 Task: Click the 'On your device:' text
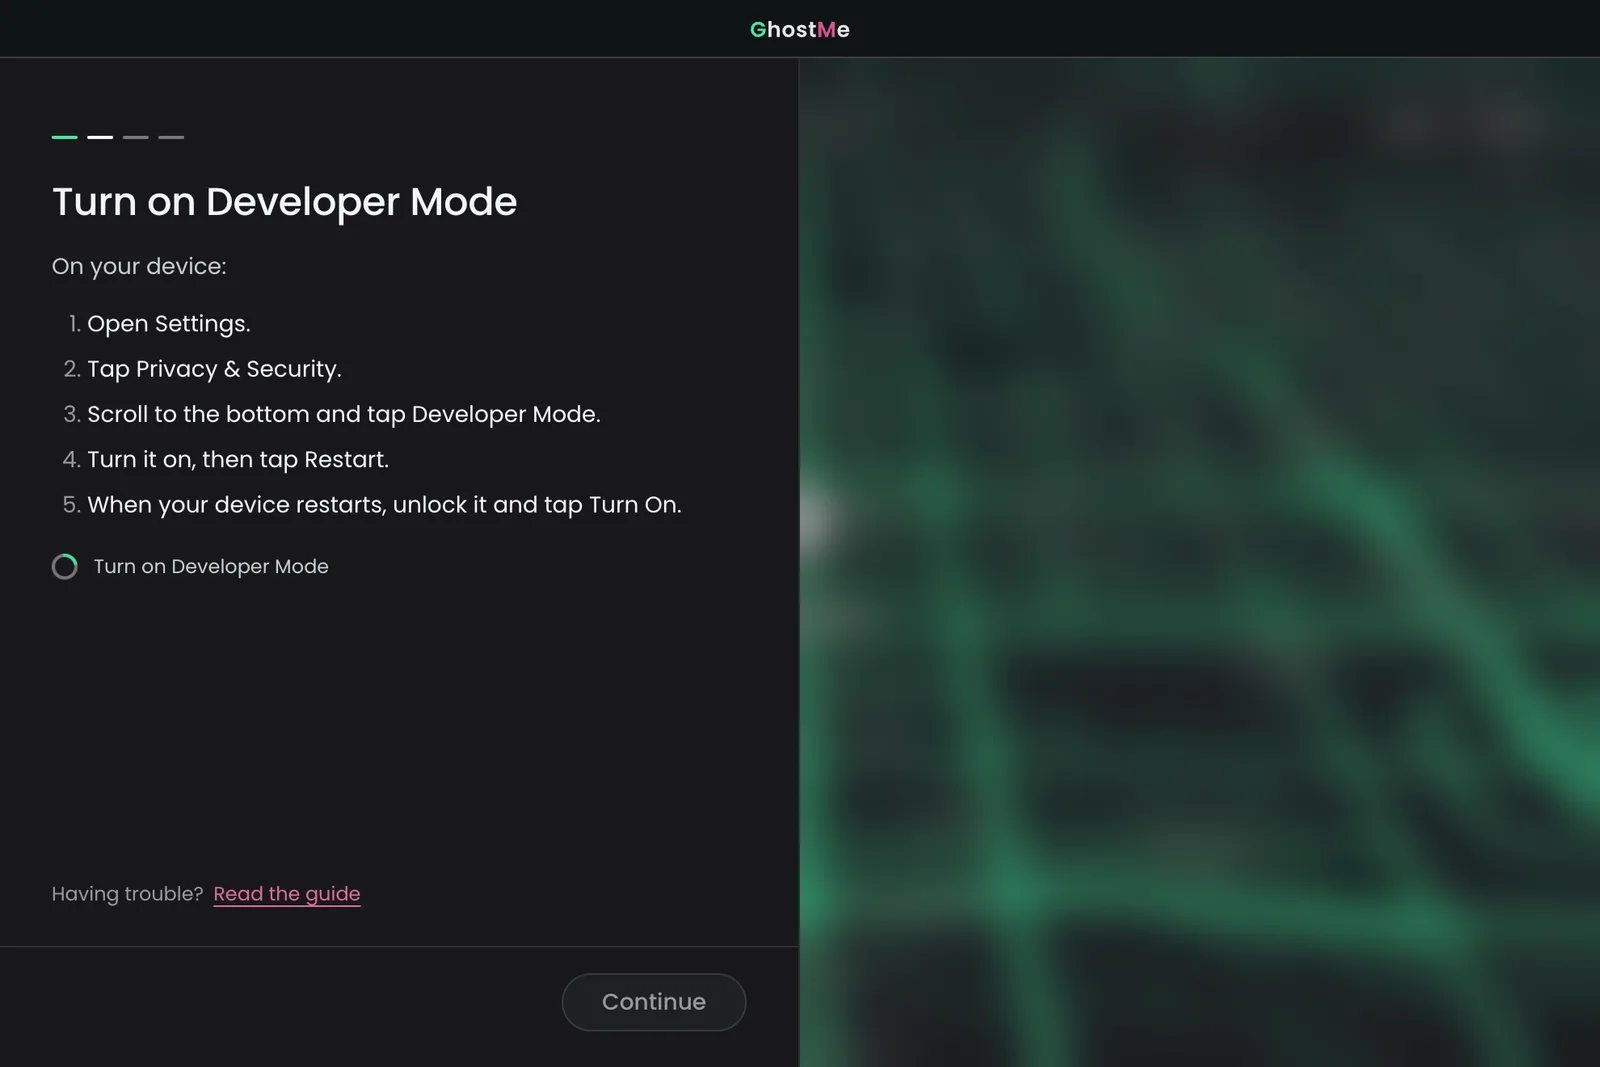(139, 267)
